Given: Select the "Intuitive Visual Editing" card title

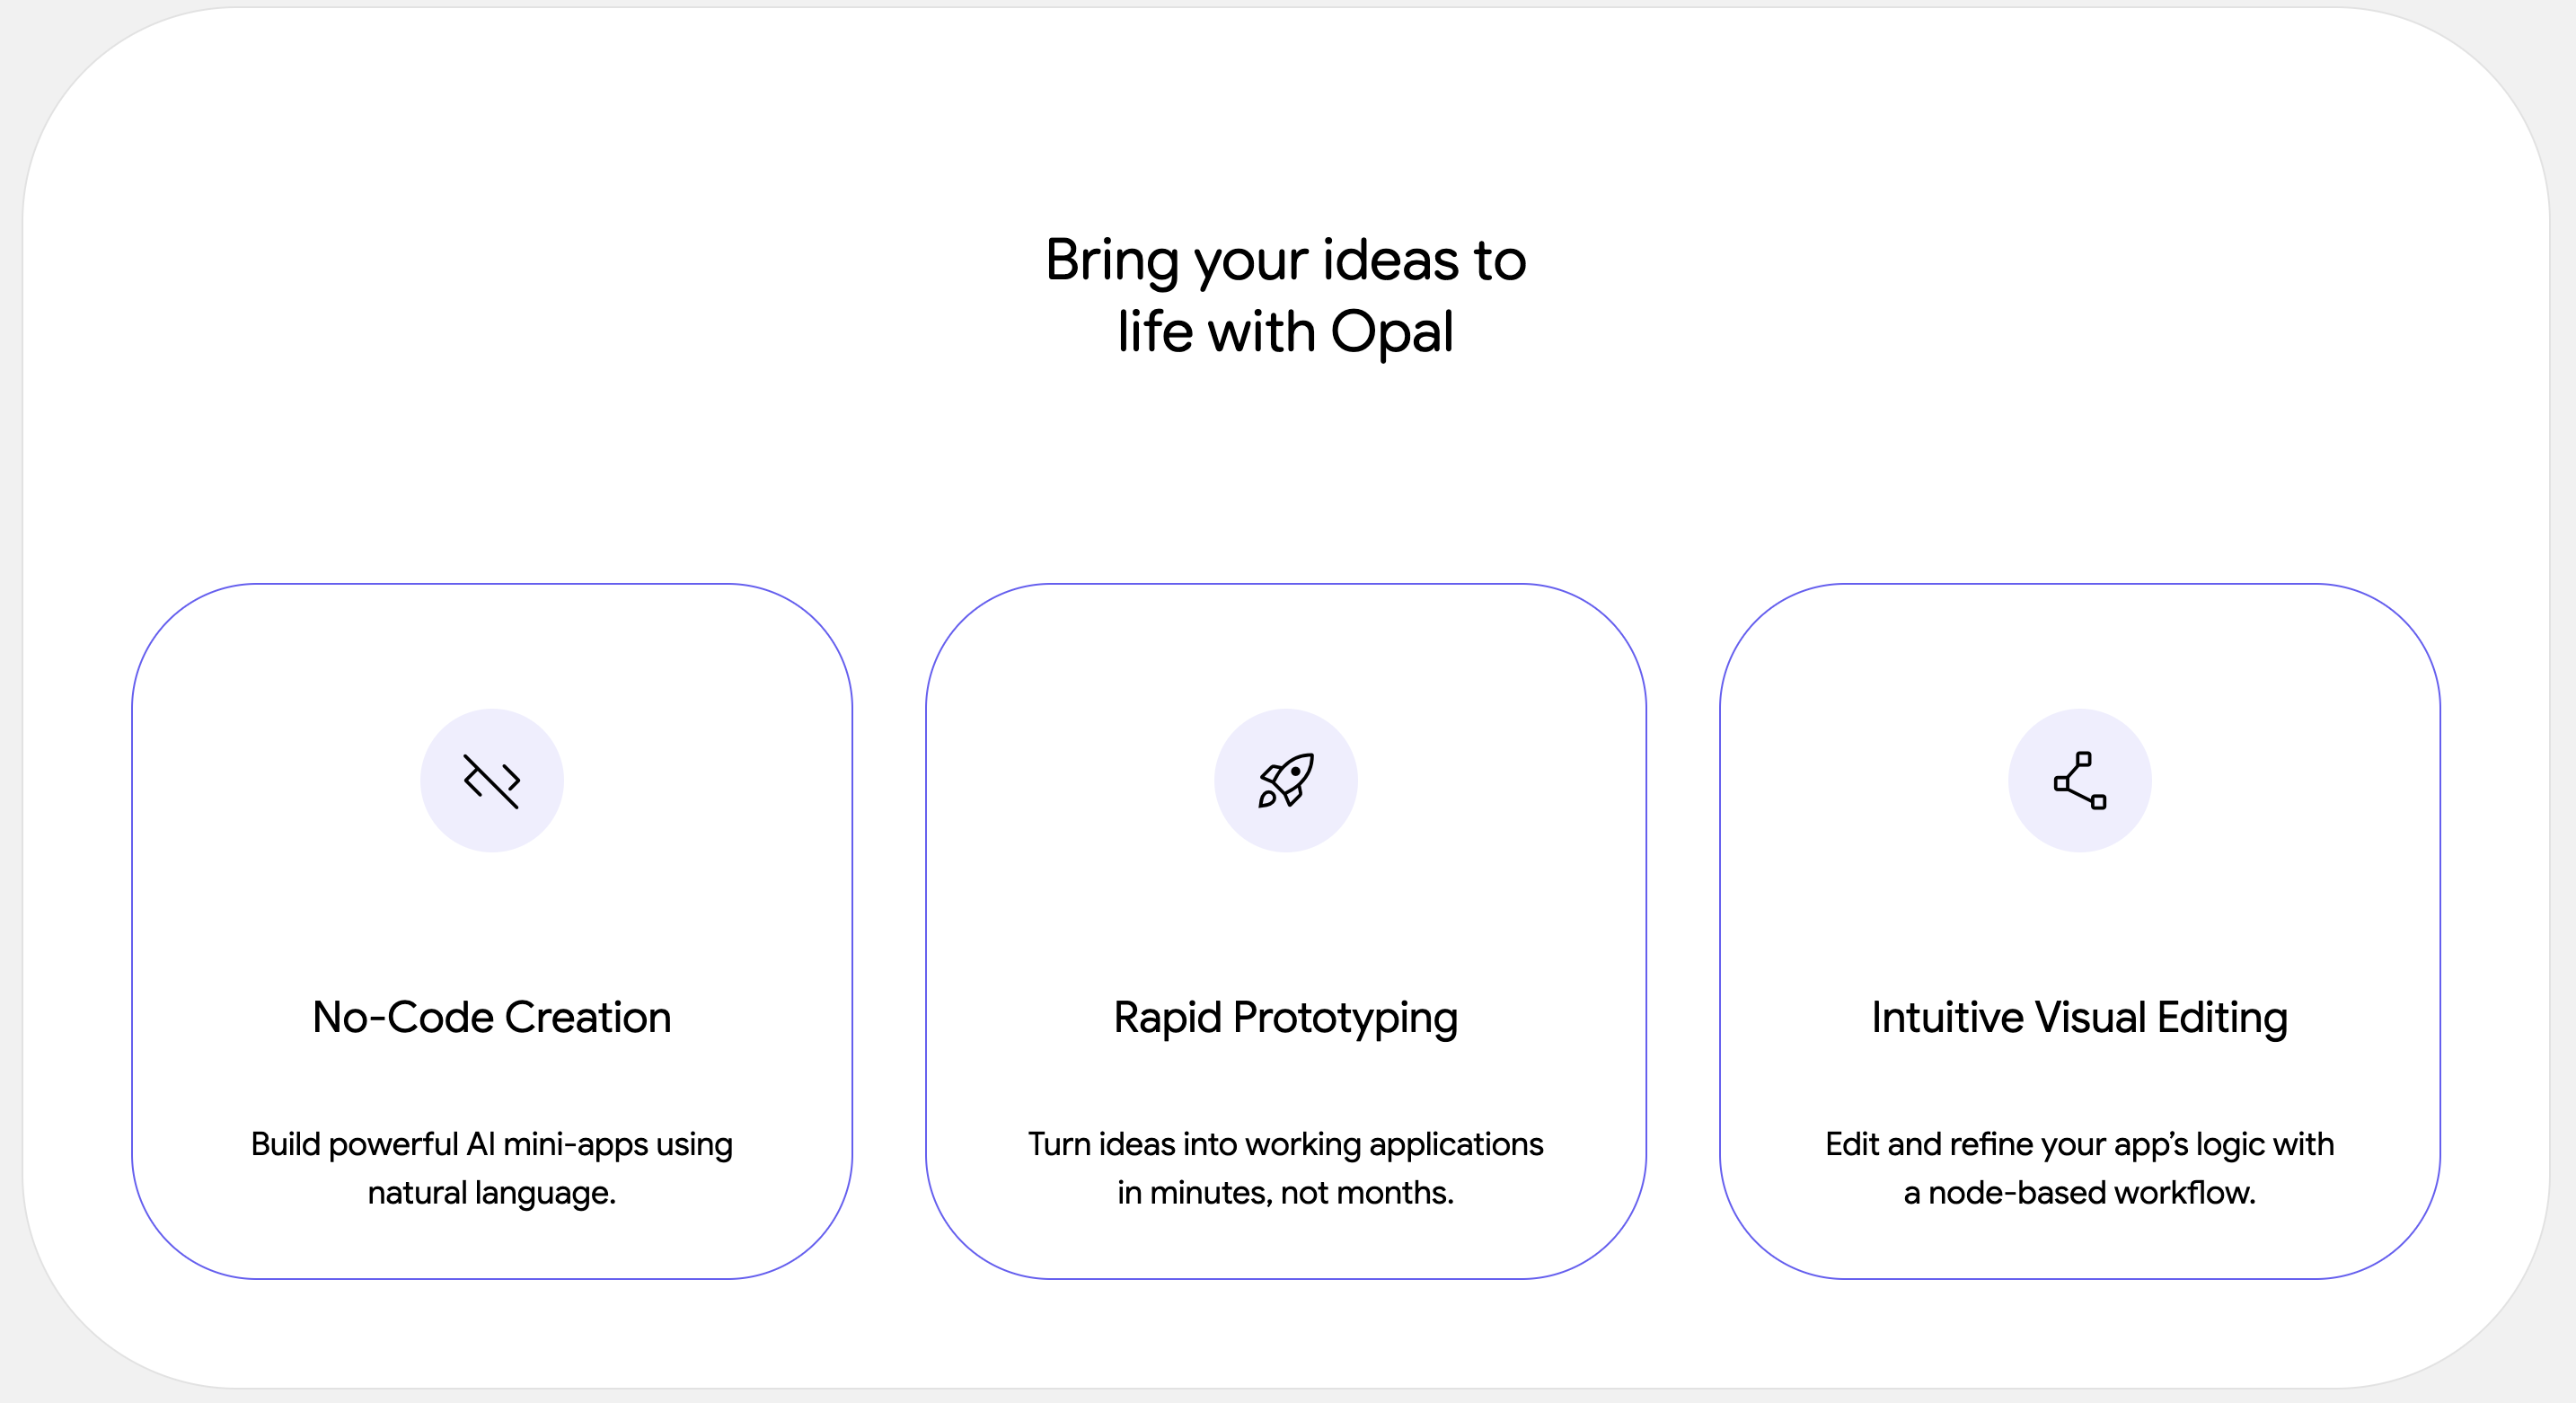Looking at the screenshot, I should point(2079,1018).
